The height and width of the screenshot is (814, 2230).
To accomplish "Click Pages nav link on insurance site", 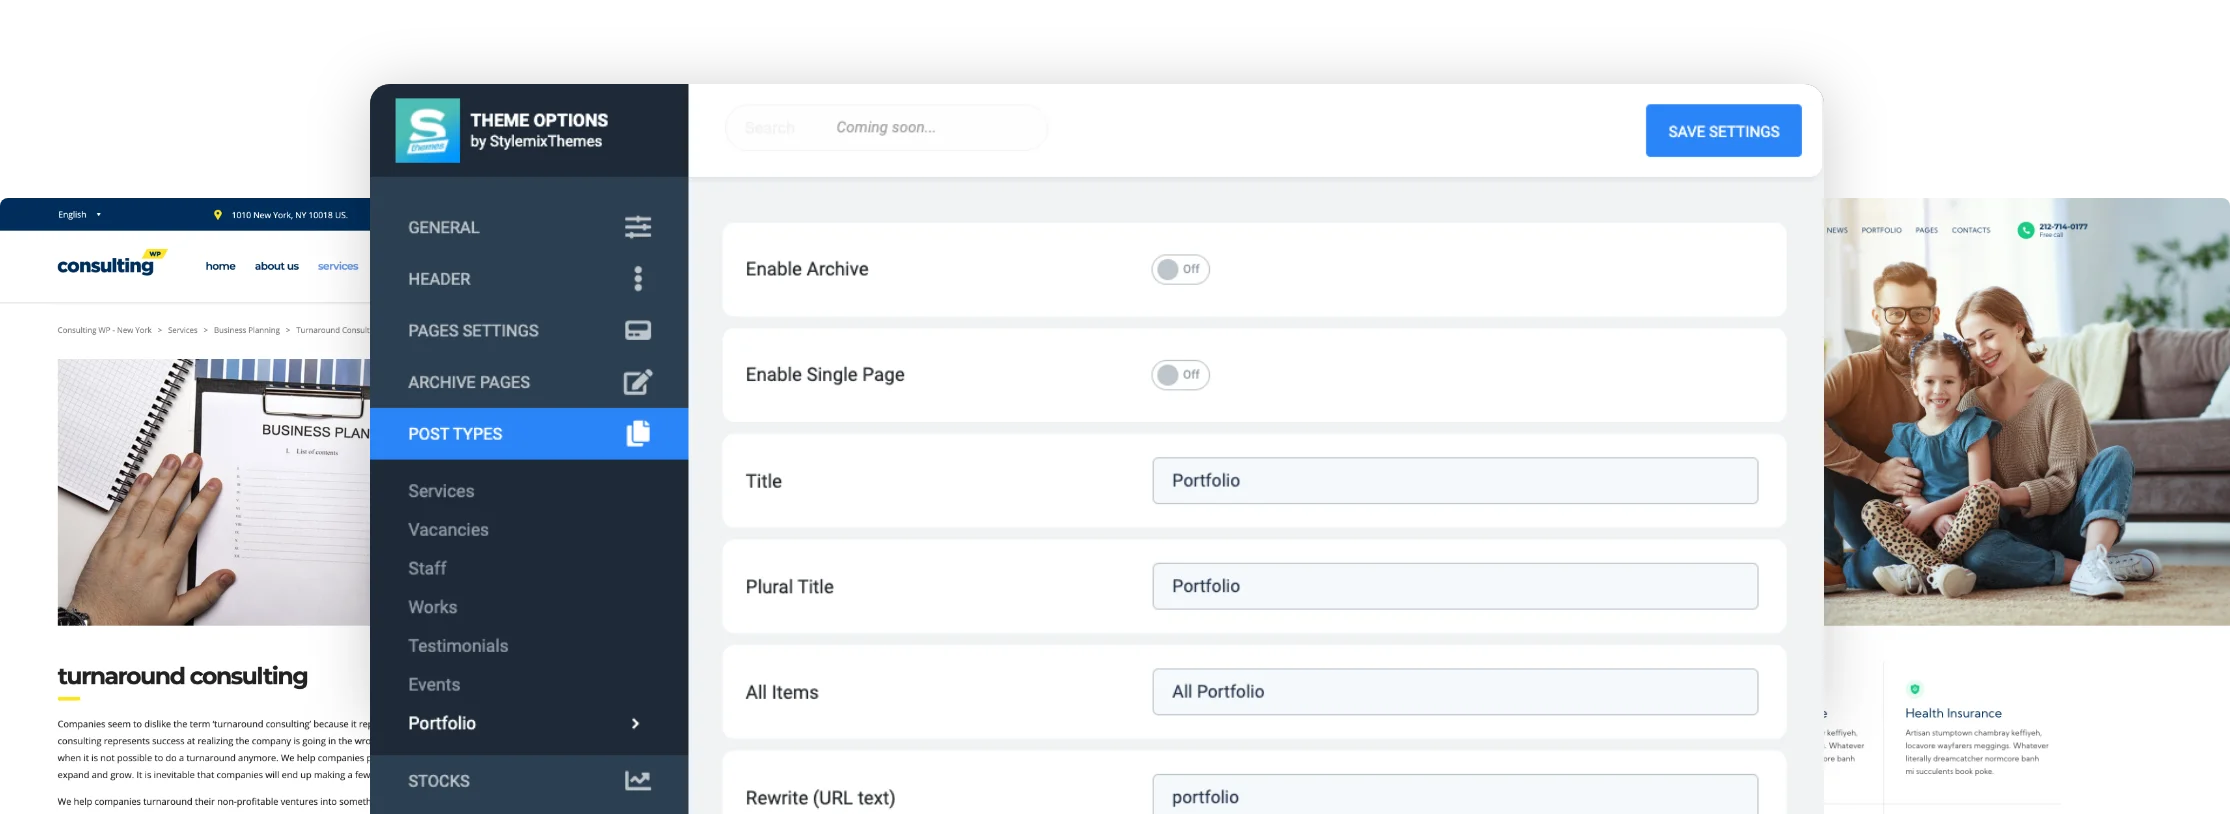I will coord(1926,230).
